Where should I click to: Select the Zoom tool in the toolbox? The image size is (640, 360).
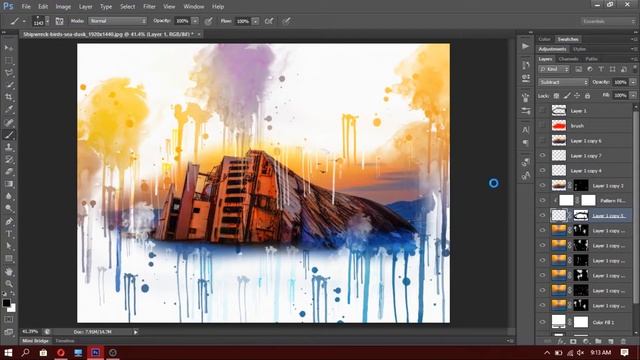[x=9, y=284]
